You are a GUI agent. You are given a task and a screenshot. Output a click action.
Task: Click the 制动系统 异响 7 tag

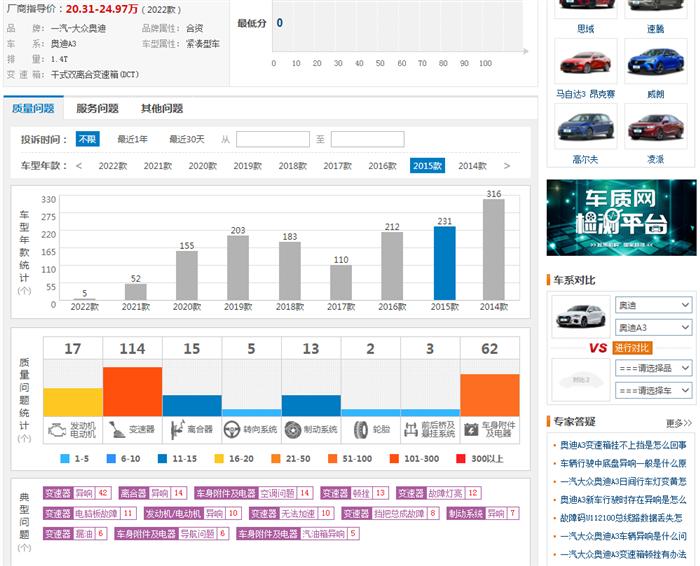pyautogui.click(x=483, y=513)
